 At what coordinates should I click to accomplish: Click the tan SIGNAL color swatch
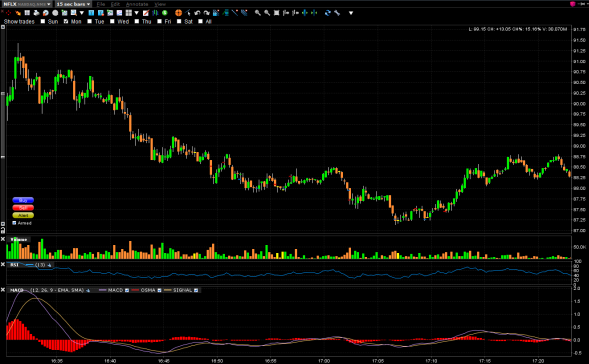(x=168, y=290)
